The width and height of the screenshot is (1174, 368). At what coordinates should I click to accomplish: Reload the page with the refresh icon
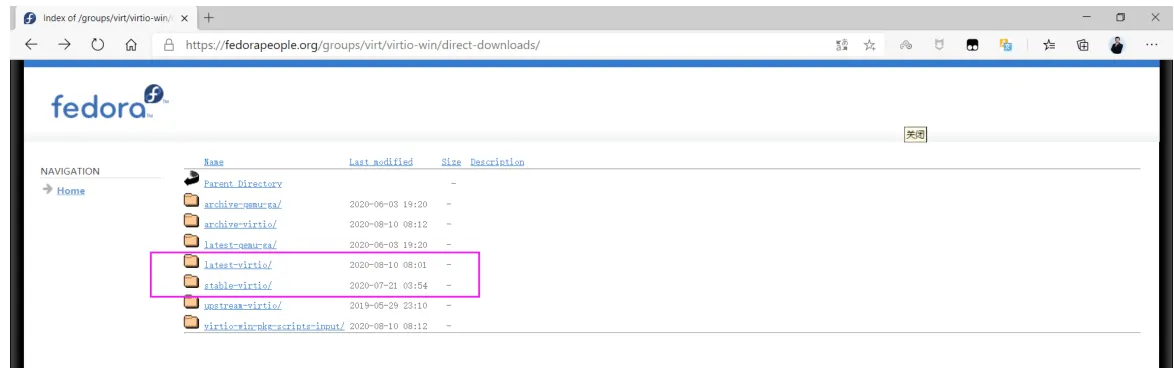pyautogui.click(x=97, y=45)
